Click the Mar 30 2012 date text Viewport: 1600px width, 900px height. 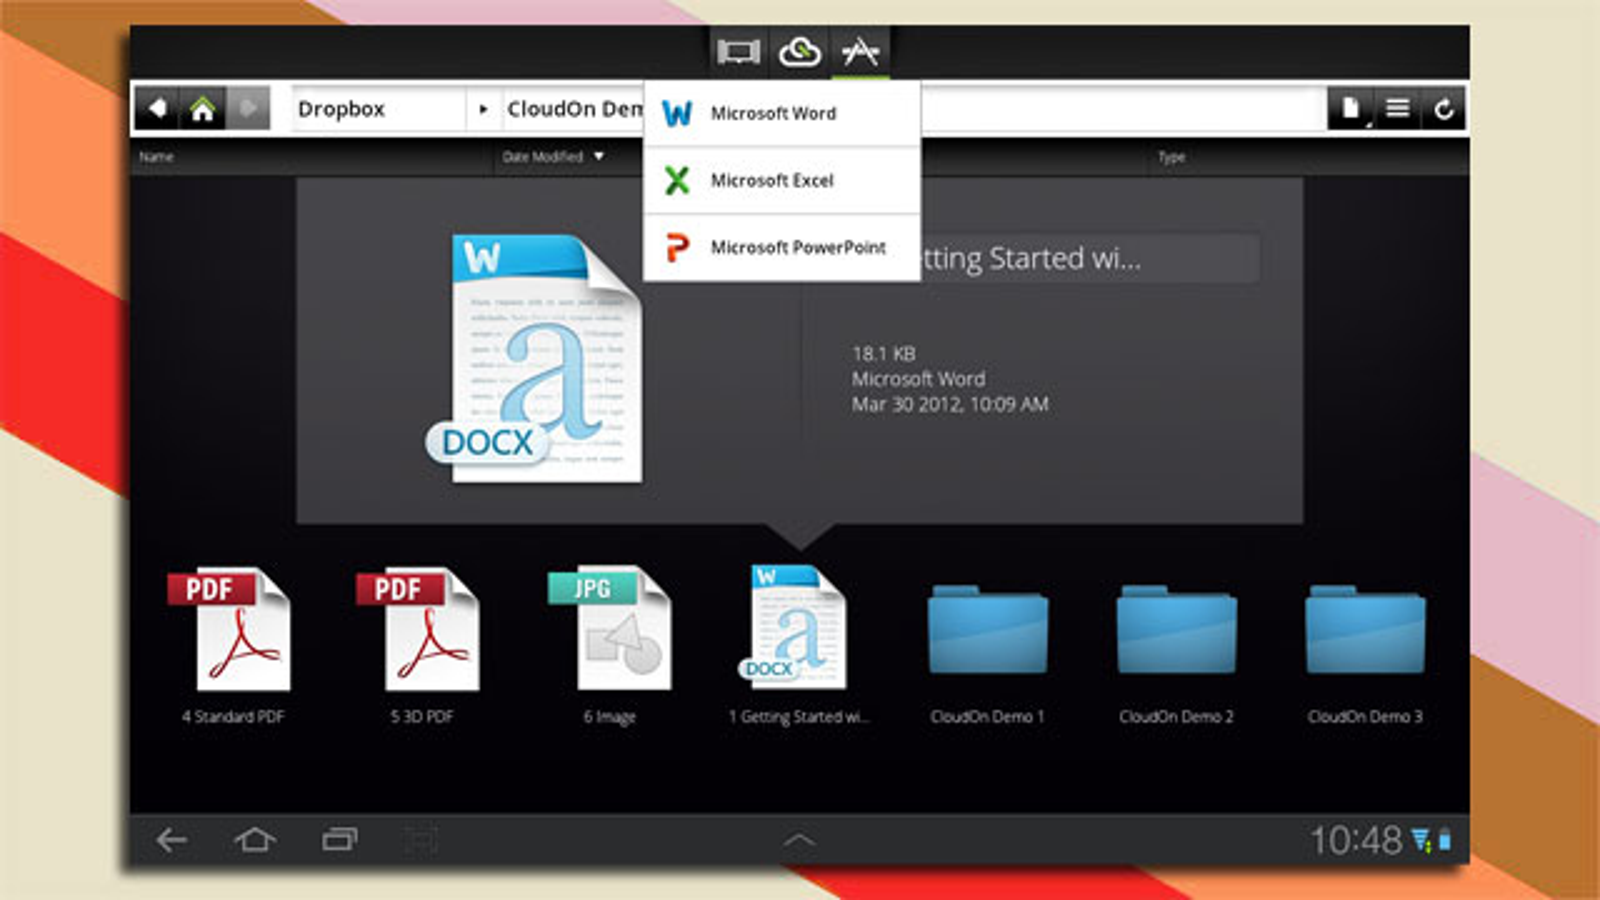pyautogui.click(x=950, y=404)
